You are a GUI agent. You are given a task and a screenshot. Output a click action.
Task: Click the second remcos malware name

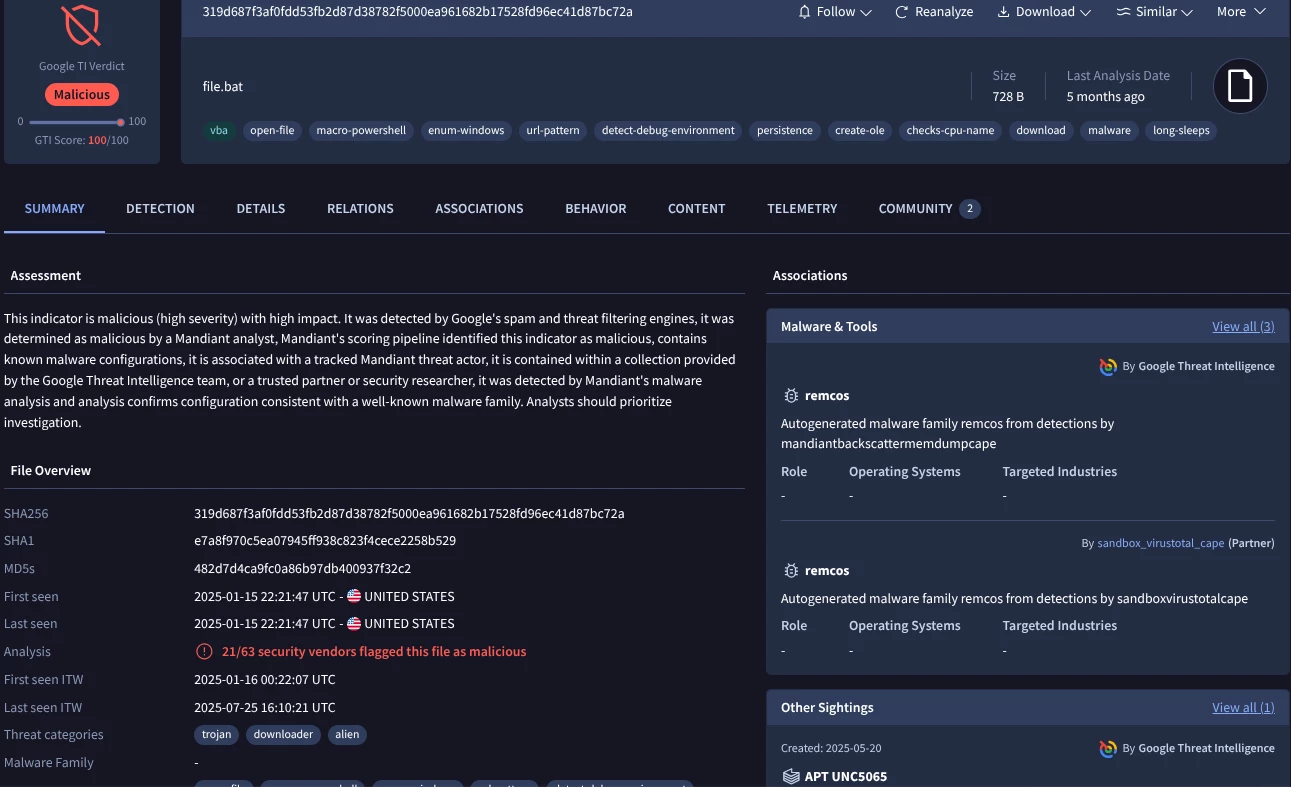point(827,571)
